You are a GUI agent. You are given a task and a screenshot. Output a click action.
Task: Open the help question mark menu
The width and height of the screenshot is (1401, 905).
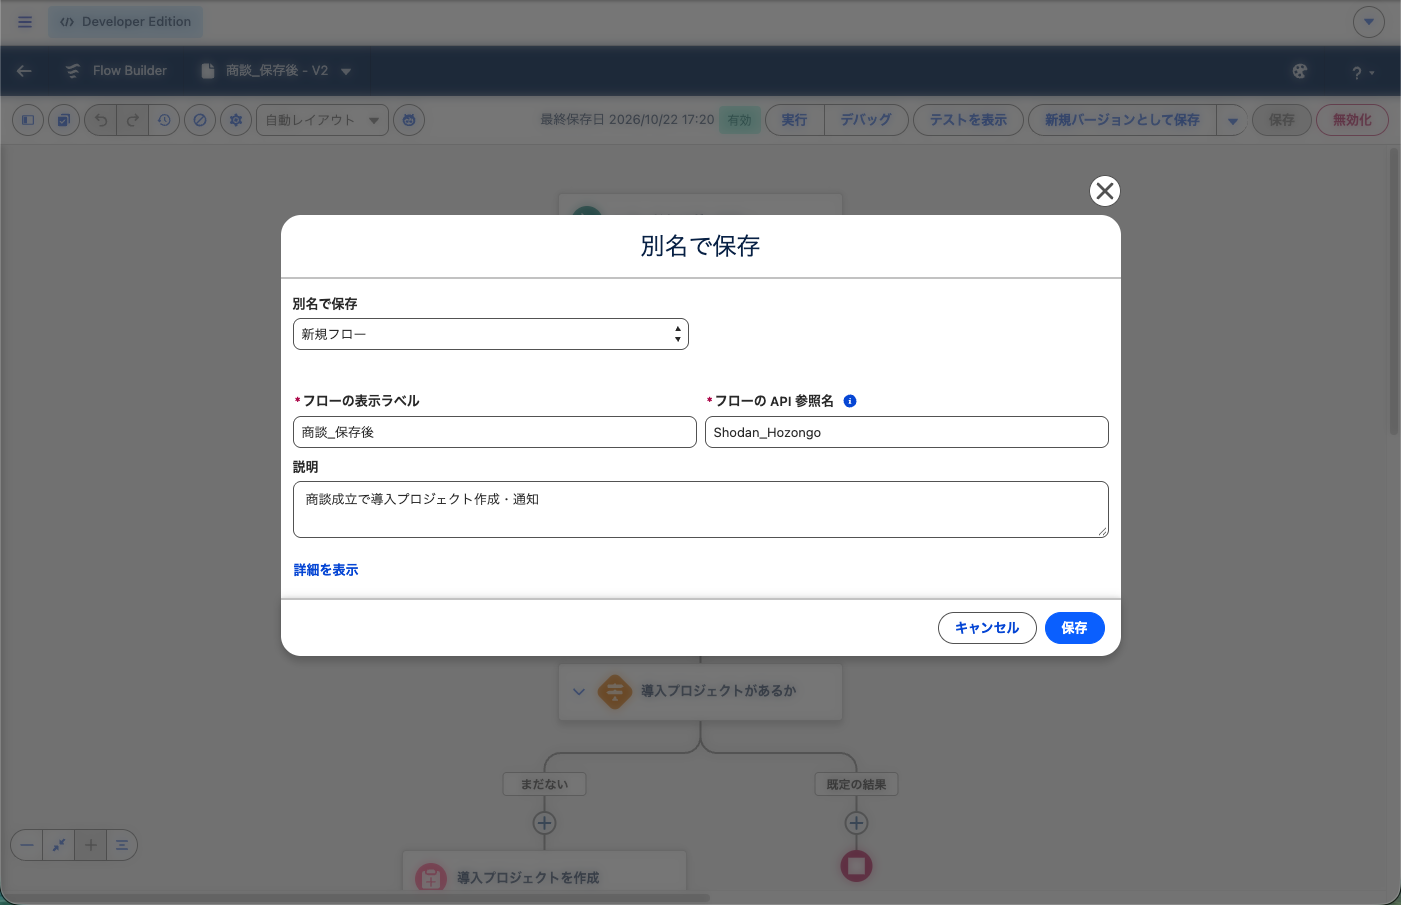[x=1362, y=72]
